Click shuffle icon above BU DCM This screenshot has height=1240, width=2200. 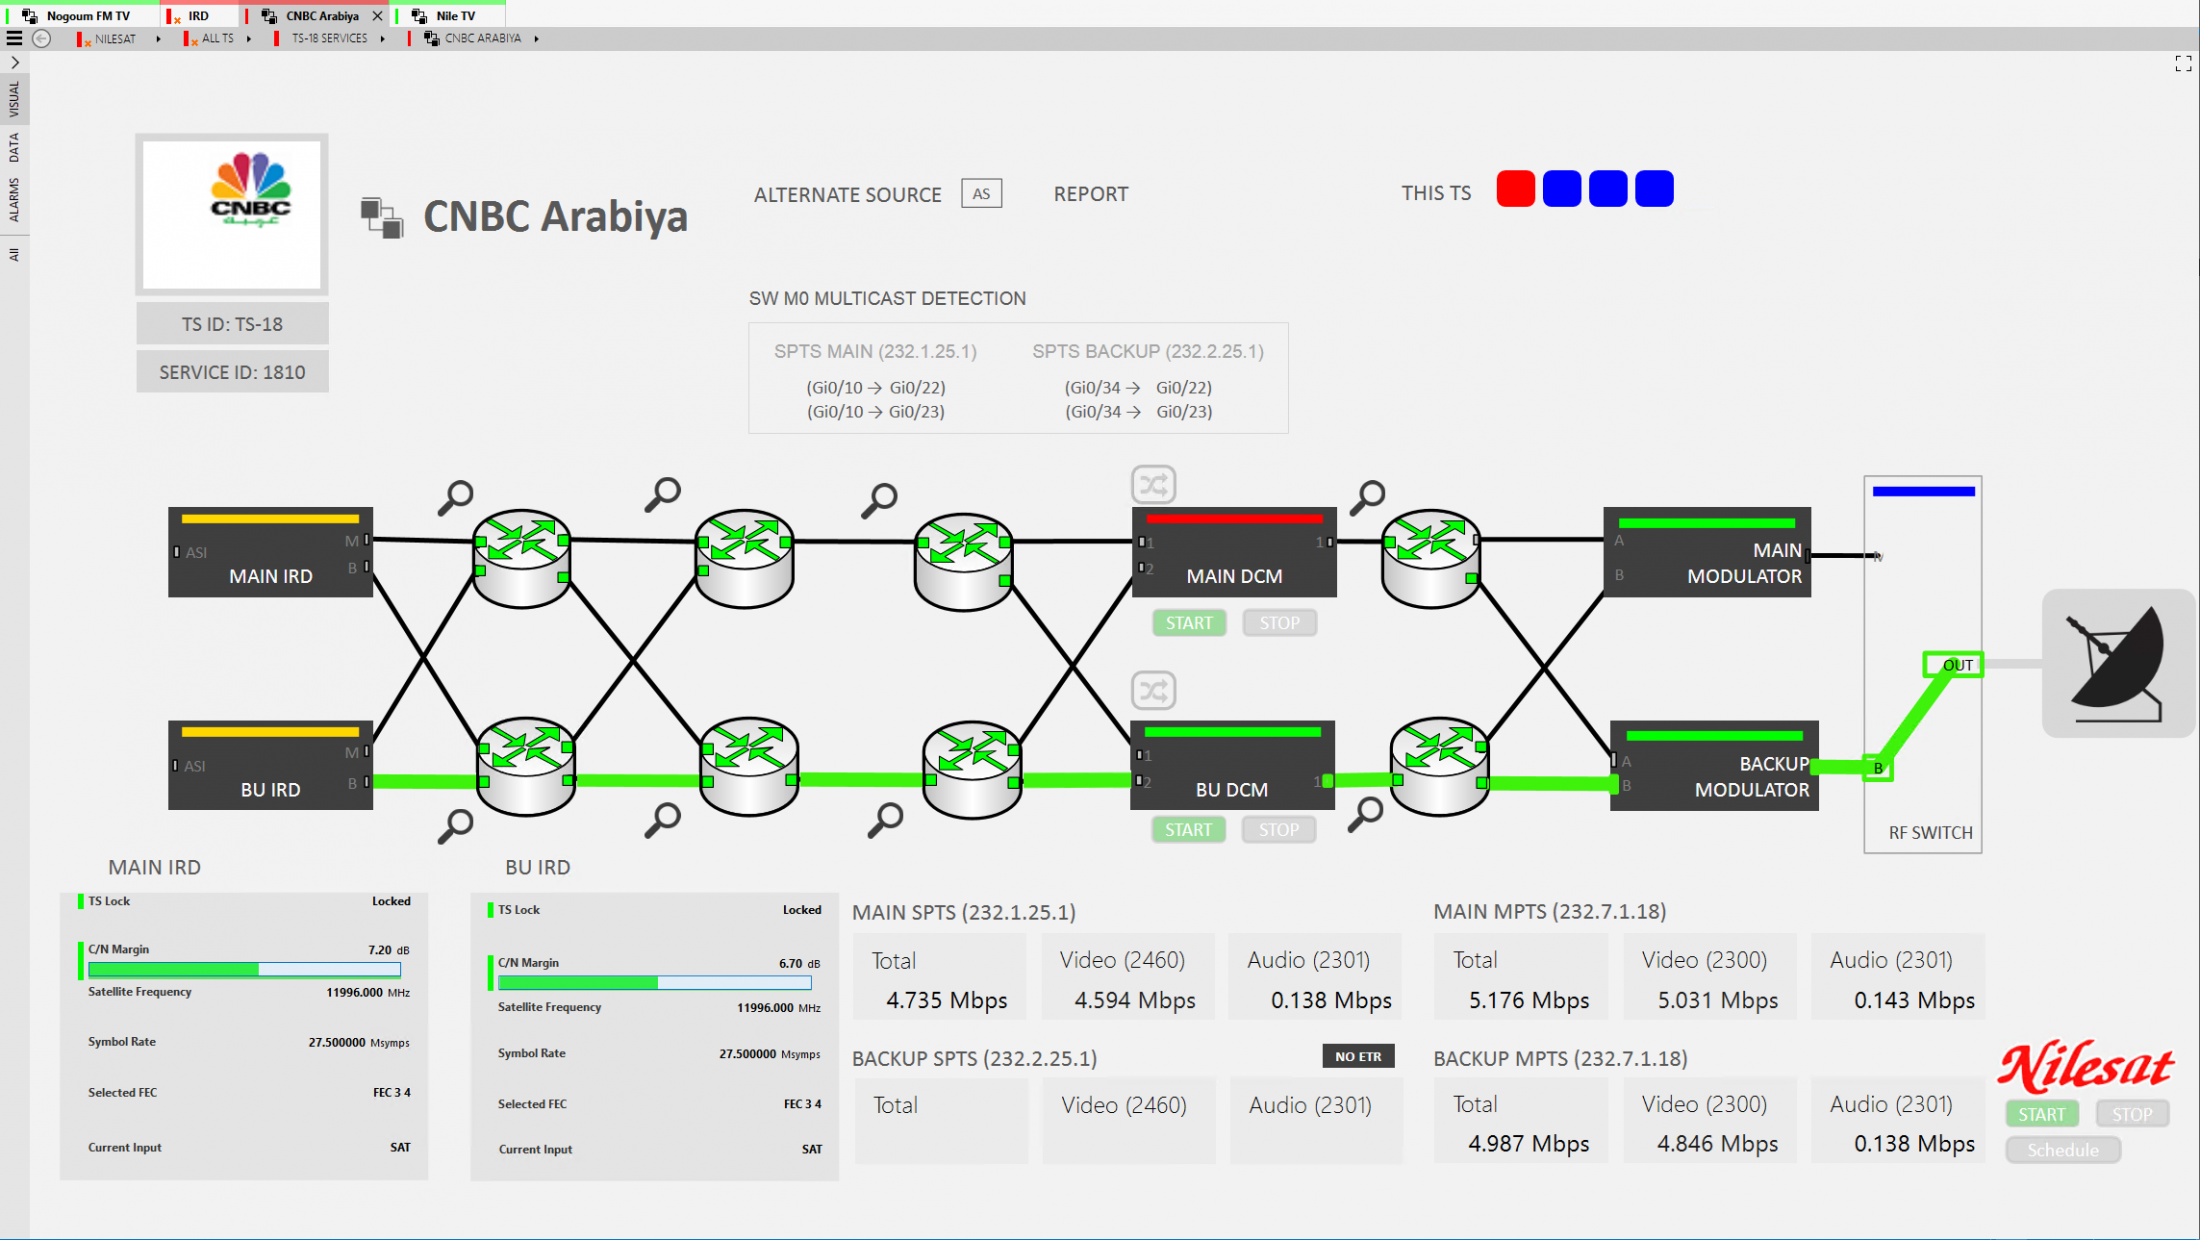coord(1153,691)
